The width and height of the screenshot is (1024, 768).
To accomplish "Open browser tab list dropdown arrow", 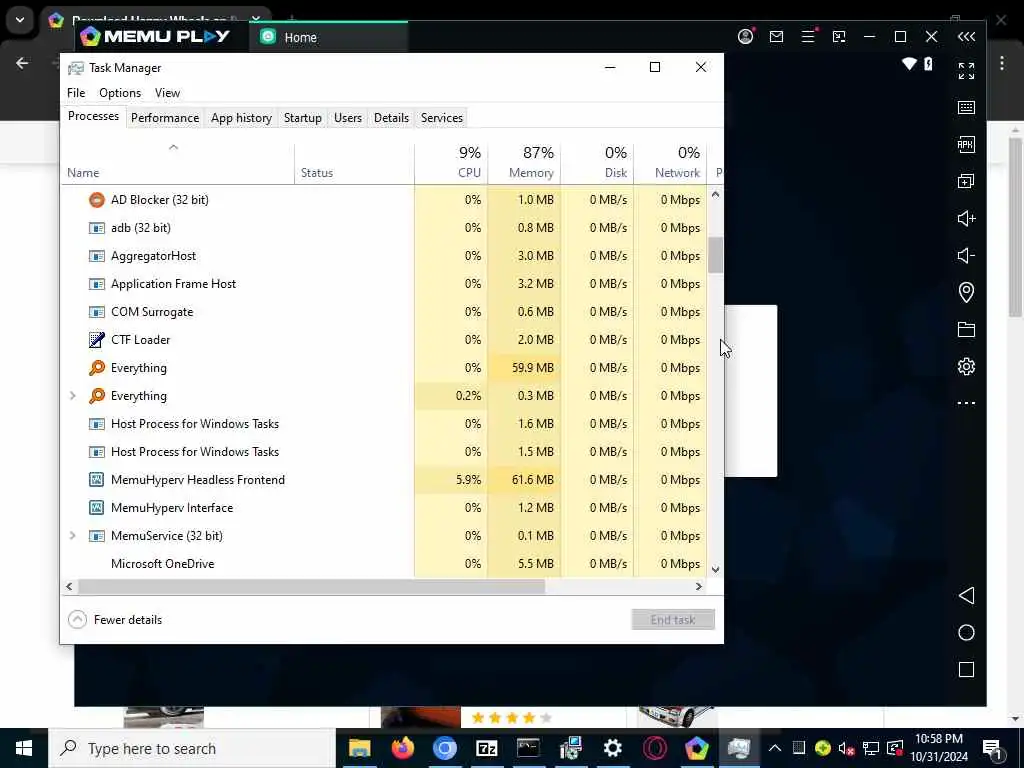I will point(20,20).
